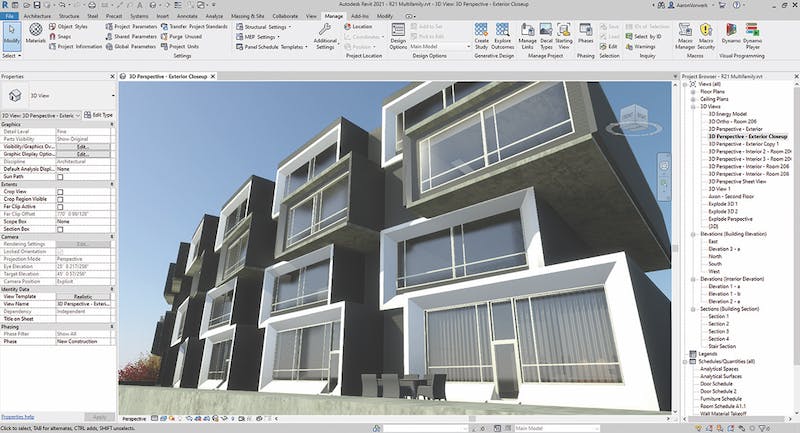The height and width of the screenshot is (433, 800).
Task: Open the Structure ribbon tab
Action: (69, 16)
